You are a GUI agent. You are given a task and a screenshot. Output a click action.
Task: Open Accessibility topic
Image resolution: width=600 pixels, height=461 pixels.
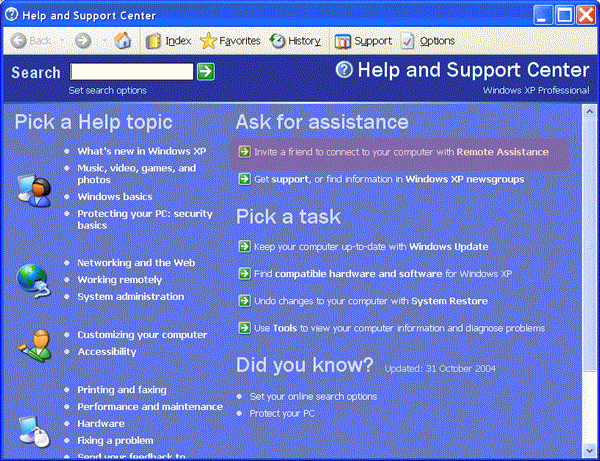(x=107, y=352)
